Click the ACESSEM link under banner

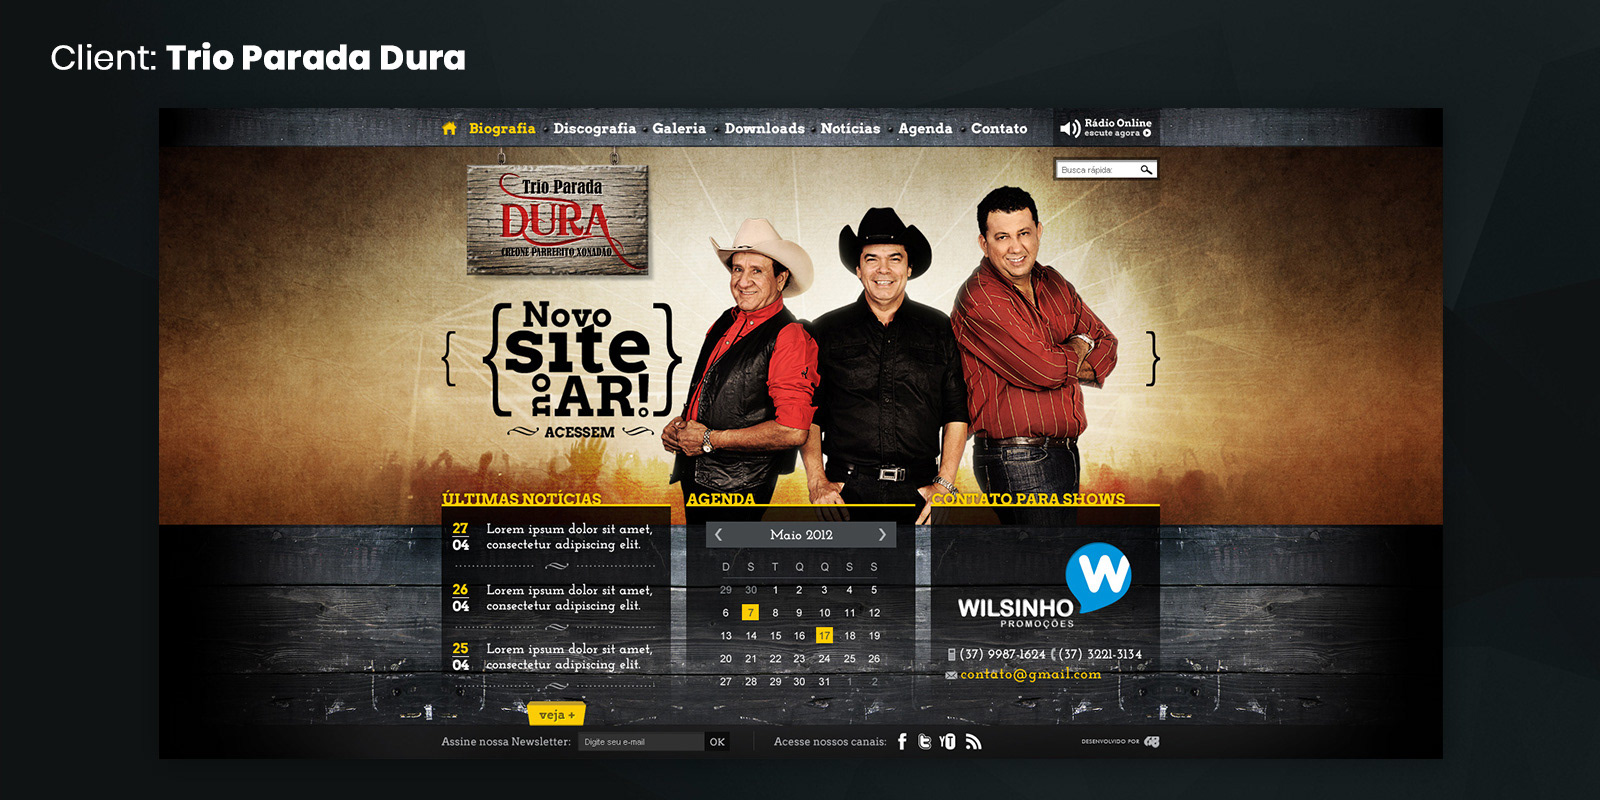click(580, 432)
